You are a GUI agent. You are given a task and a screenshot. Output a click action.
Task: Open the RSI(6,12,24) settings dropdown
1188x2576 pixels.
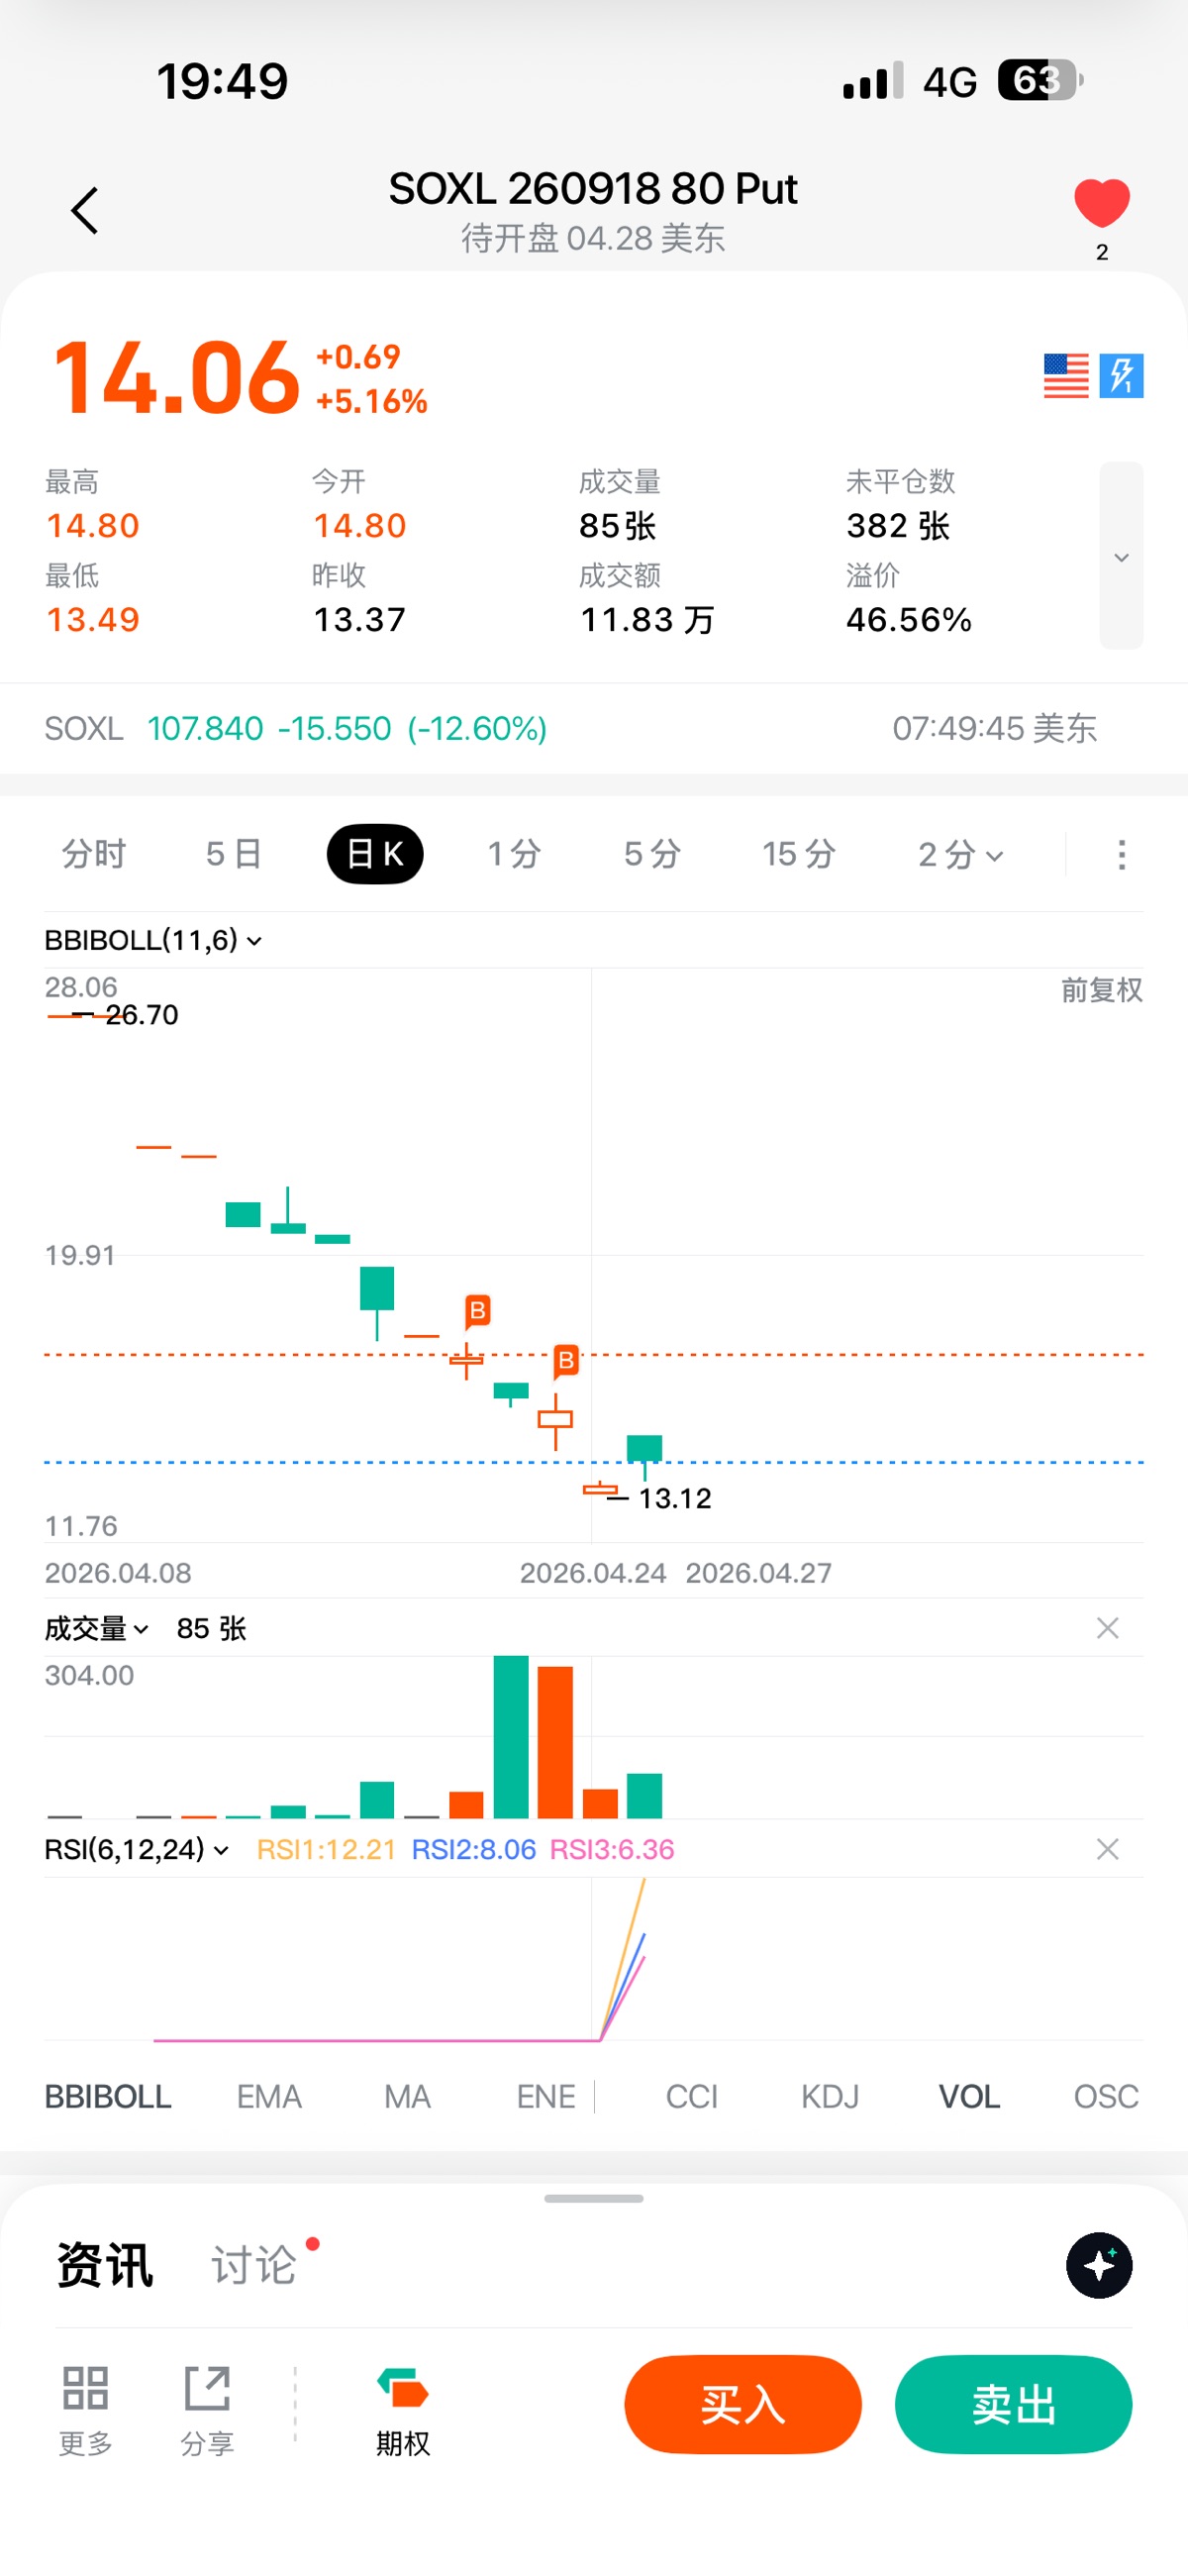137,1849
